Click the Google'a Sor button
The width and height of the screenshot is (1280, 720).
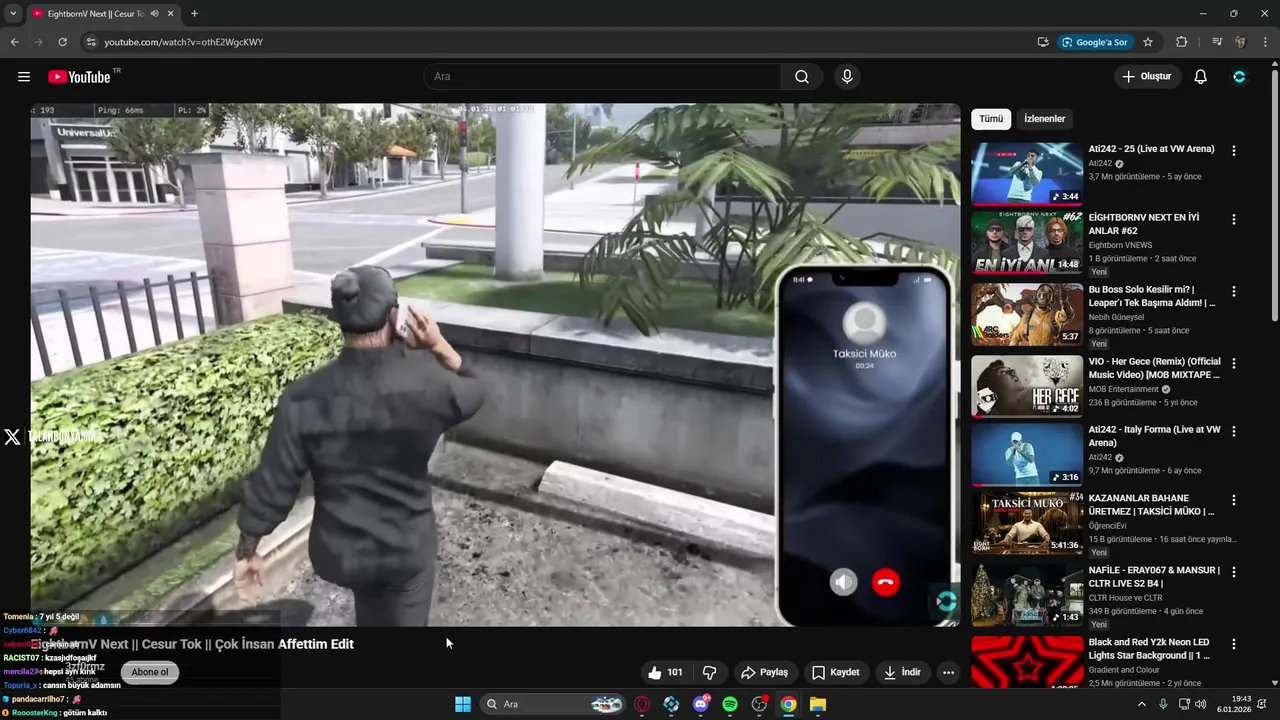(1095, 42)
